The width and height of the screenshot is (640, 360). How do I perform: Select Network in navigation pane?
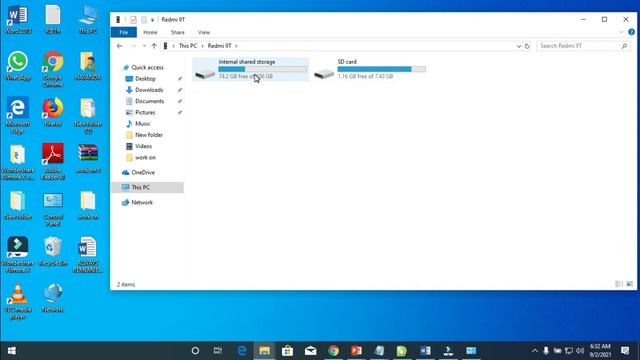click(x=142, y=202)
